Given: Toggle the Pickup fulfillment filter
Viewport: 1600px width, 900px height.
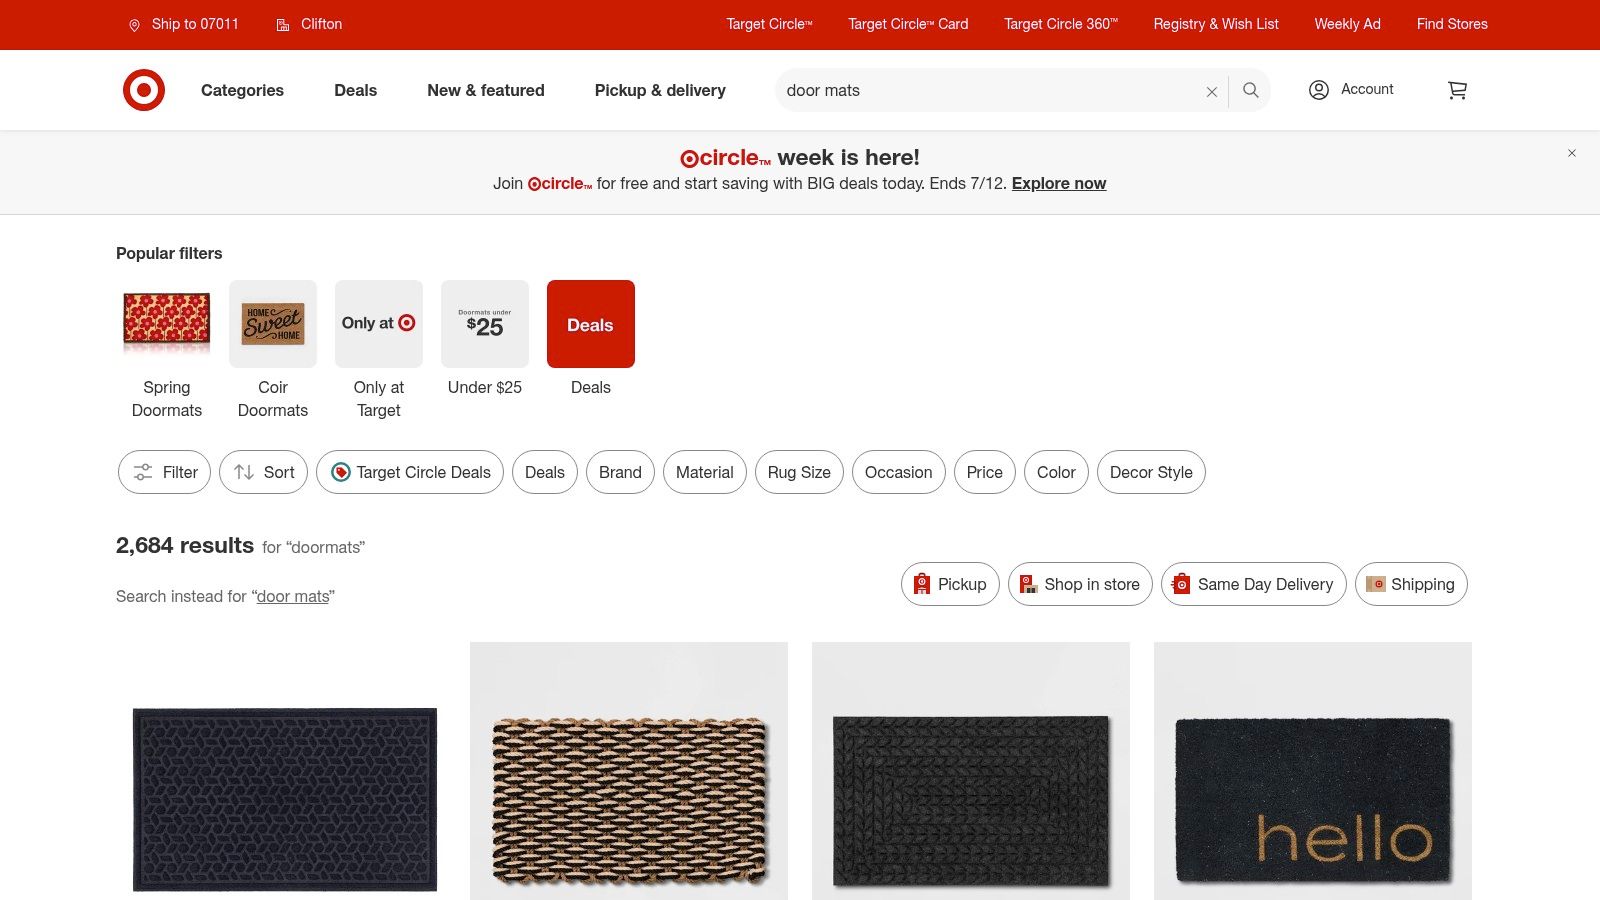Looking at the screenshot, I should point(950,584).
